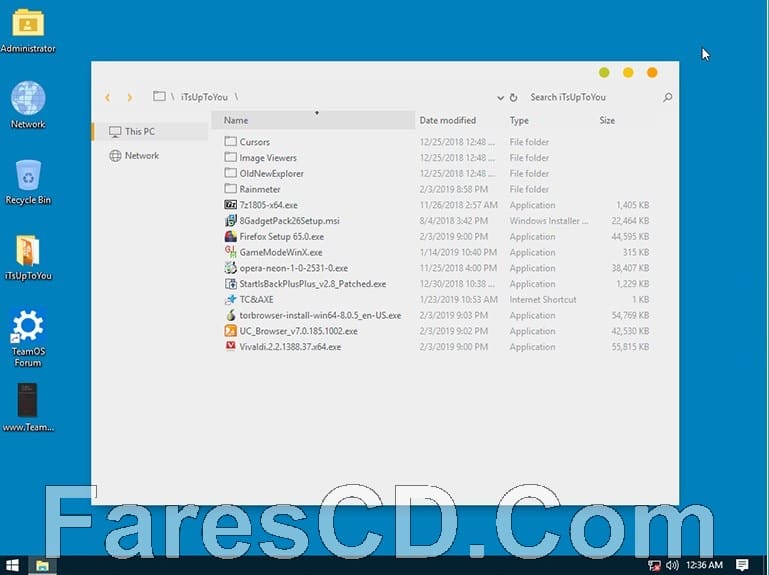Select the 8GadgetPack26Setup.msi installer icon
Viewport: 769px width, 575px height.
click(231, 220)
